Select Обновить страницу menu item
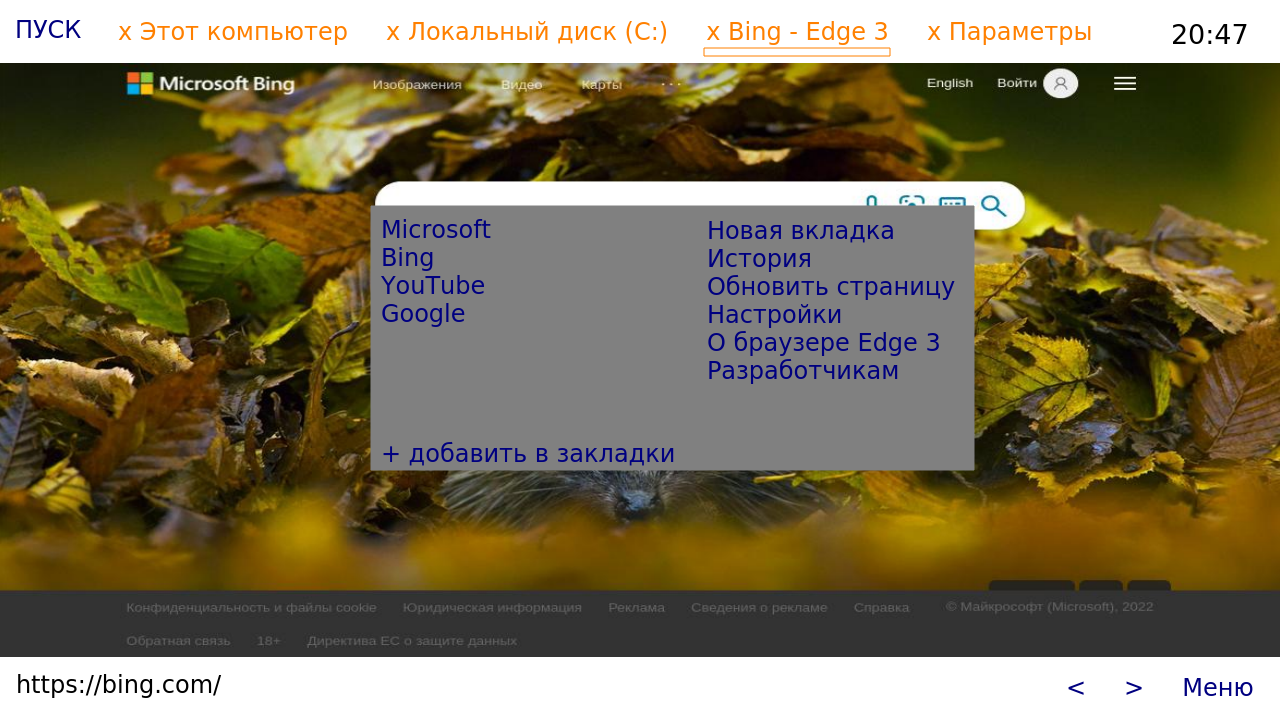Image resolution: width=1280 pixels, height=720 pixels. click(x=831, y=287)
